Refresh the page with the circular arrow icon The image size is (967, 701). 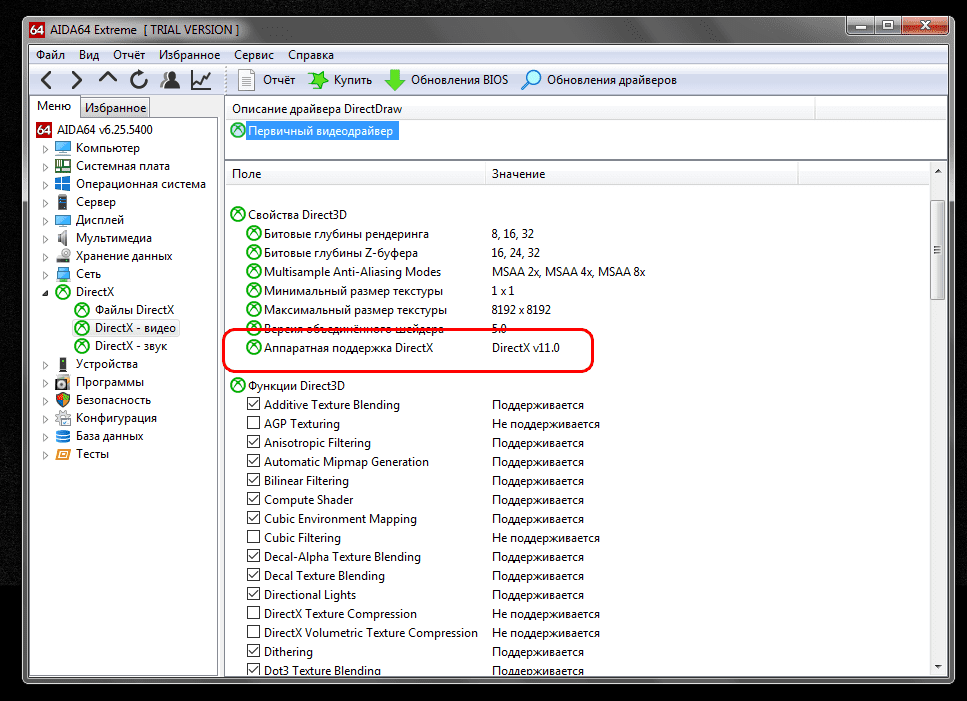(139, 80)
